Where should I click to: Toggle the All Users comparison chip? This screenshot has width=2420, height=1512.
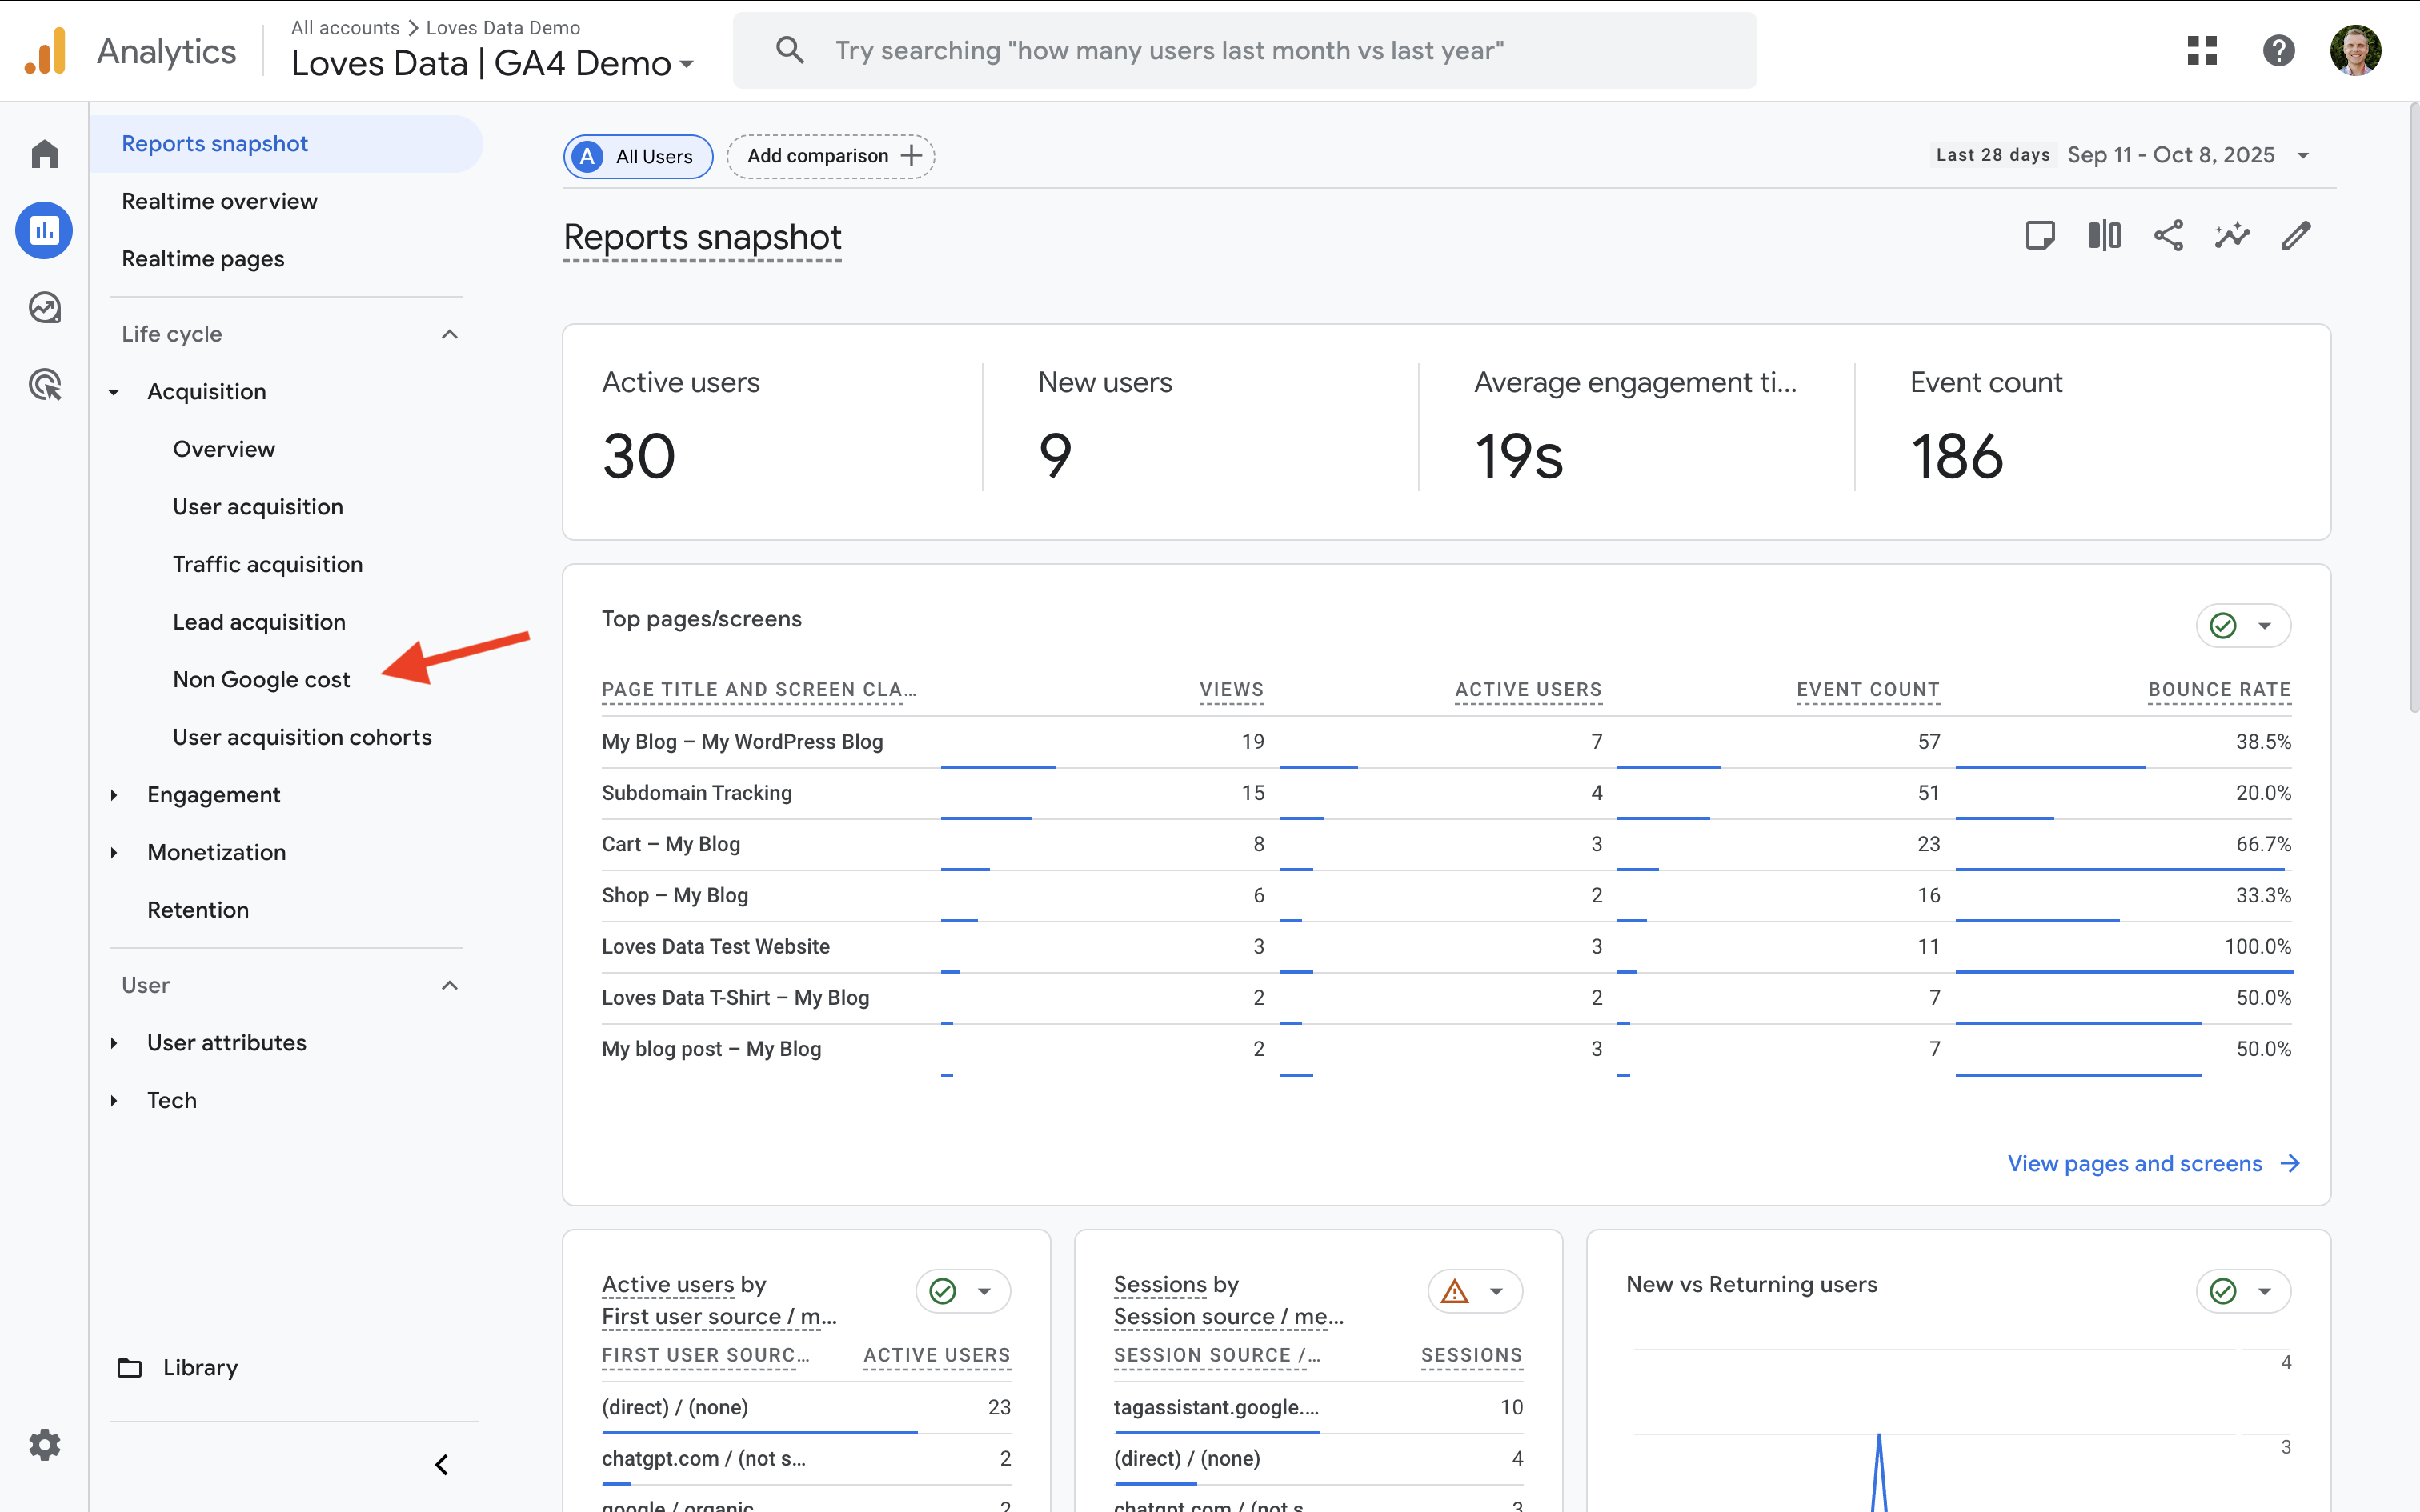coord(638,156)
